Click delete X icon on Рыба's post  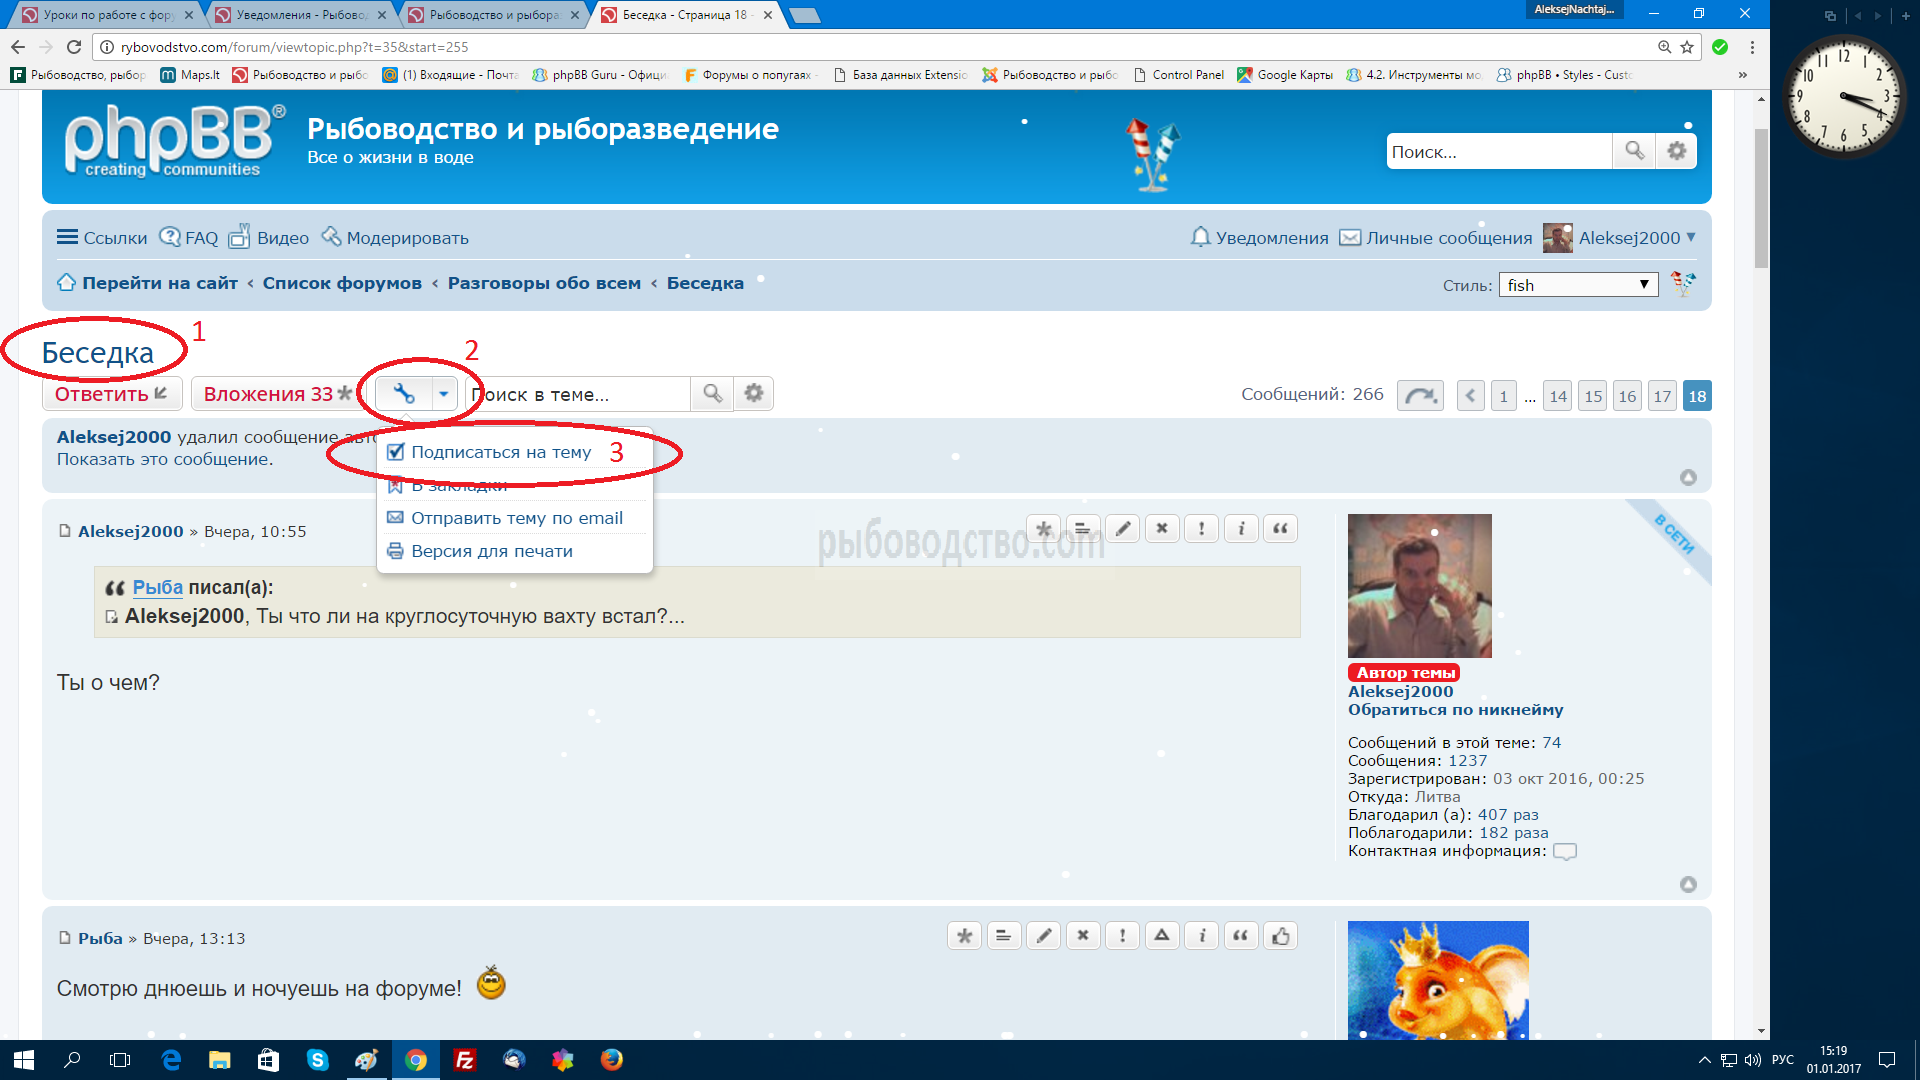click(1083, 936)
